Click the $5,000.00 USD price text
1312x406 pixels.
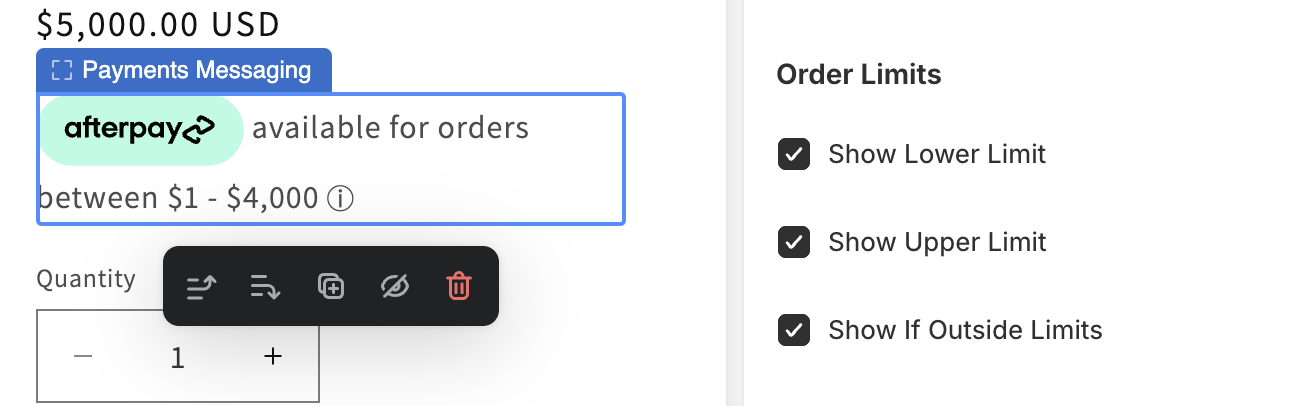158,23
